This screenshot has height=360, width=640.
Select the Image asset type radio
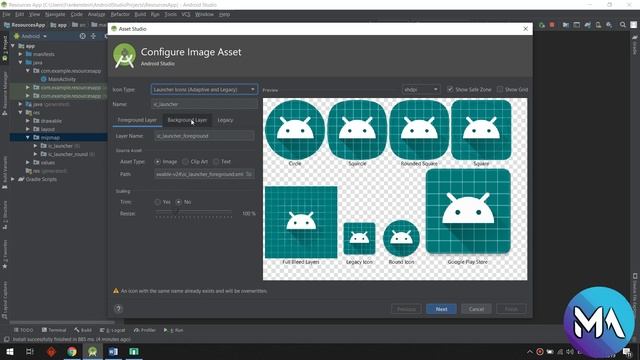pyautogui.click(x=158, y=162)
